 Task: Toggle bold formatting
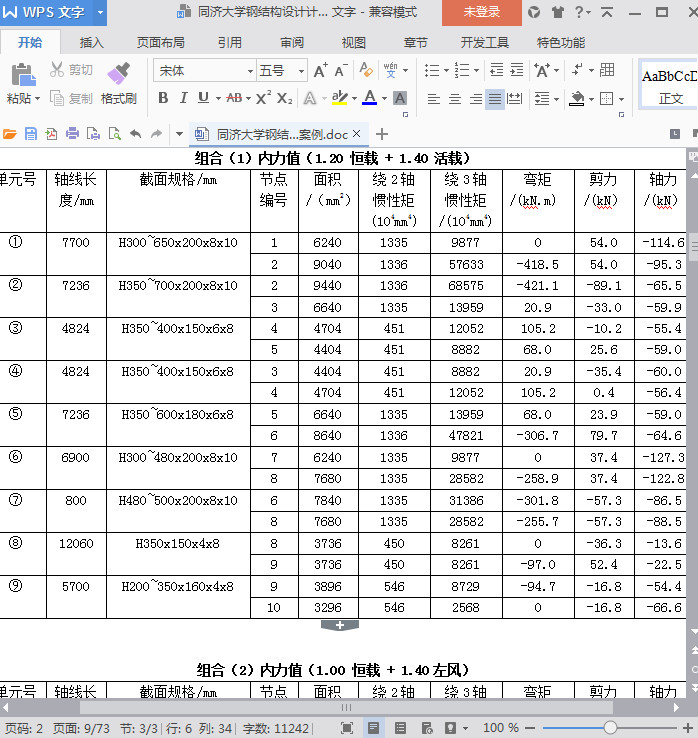point(163,98)
